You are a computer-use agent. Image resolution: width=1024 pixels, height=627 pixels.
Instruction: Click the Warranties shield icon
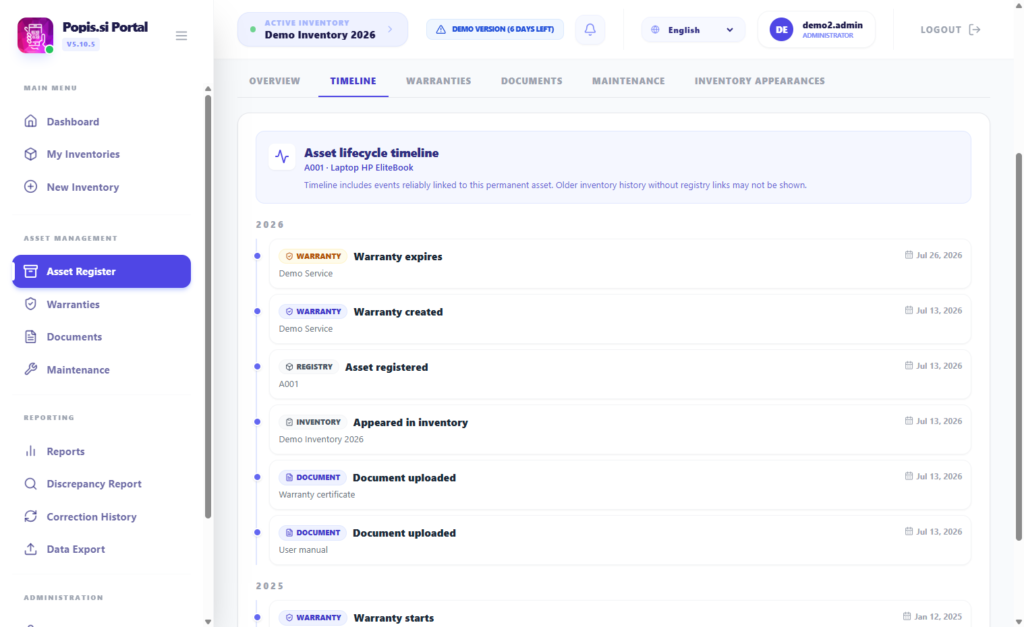(31, 304)
